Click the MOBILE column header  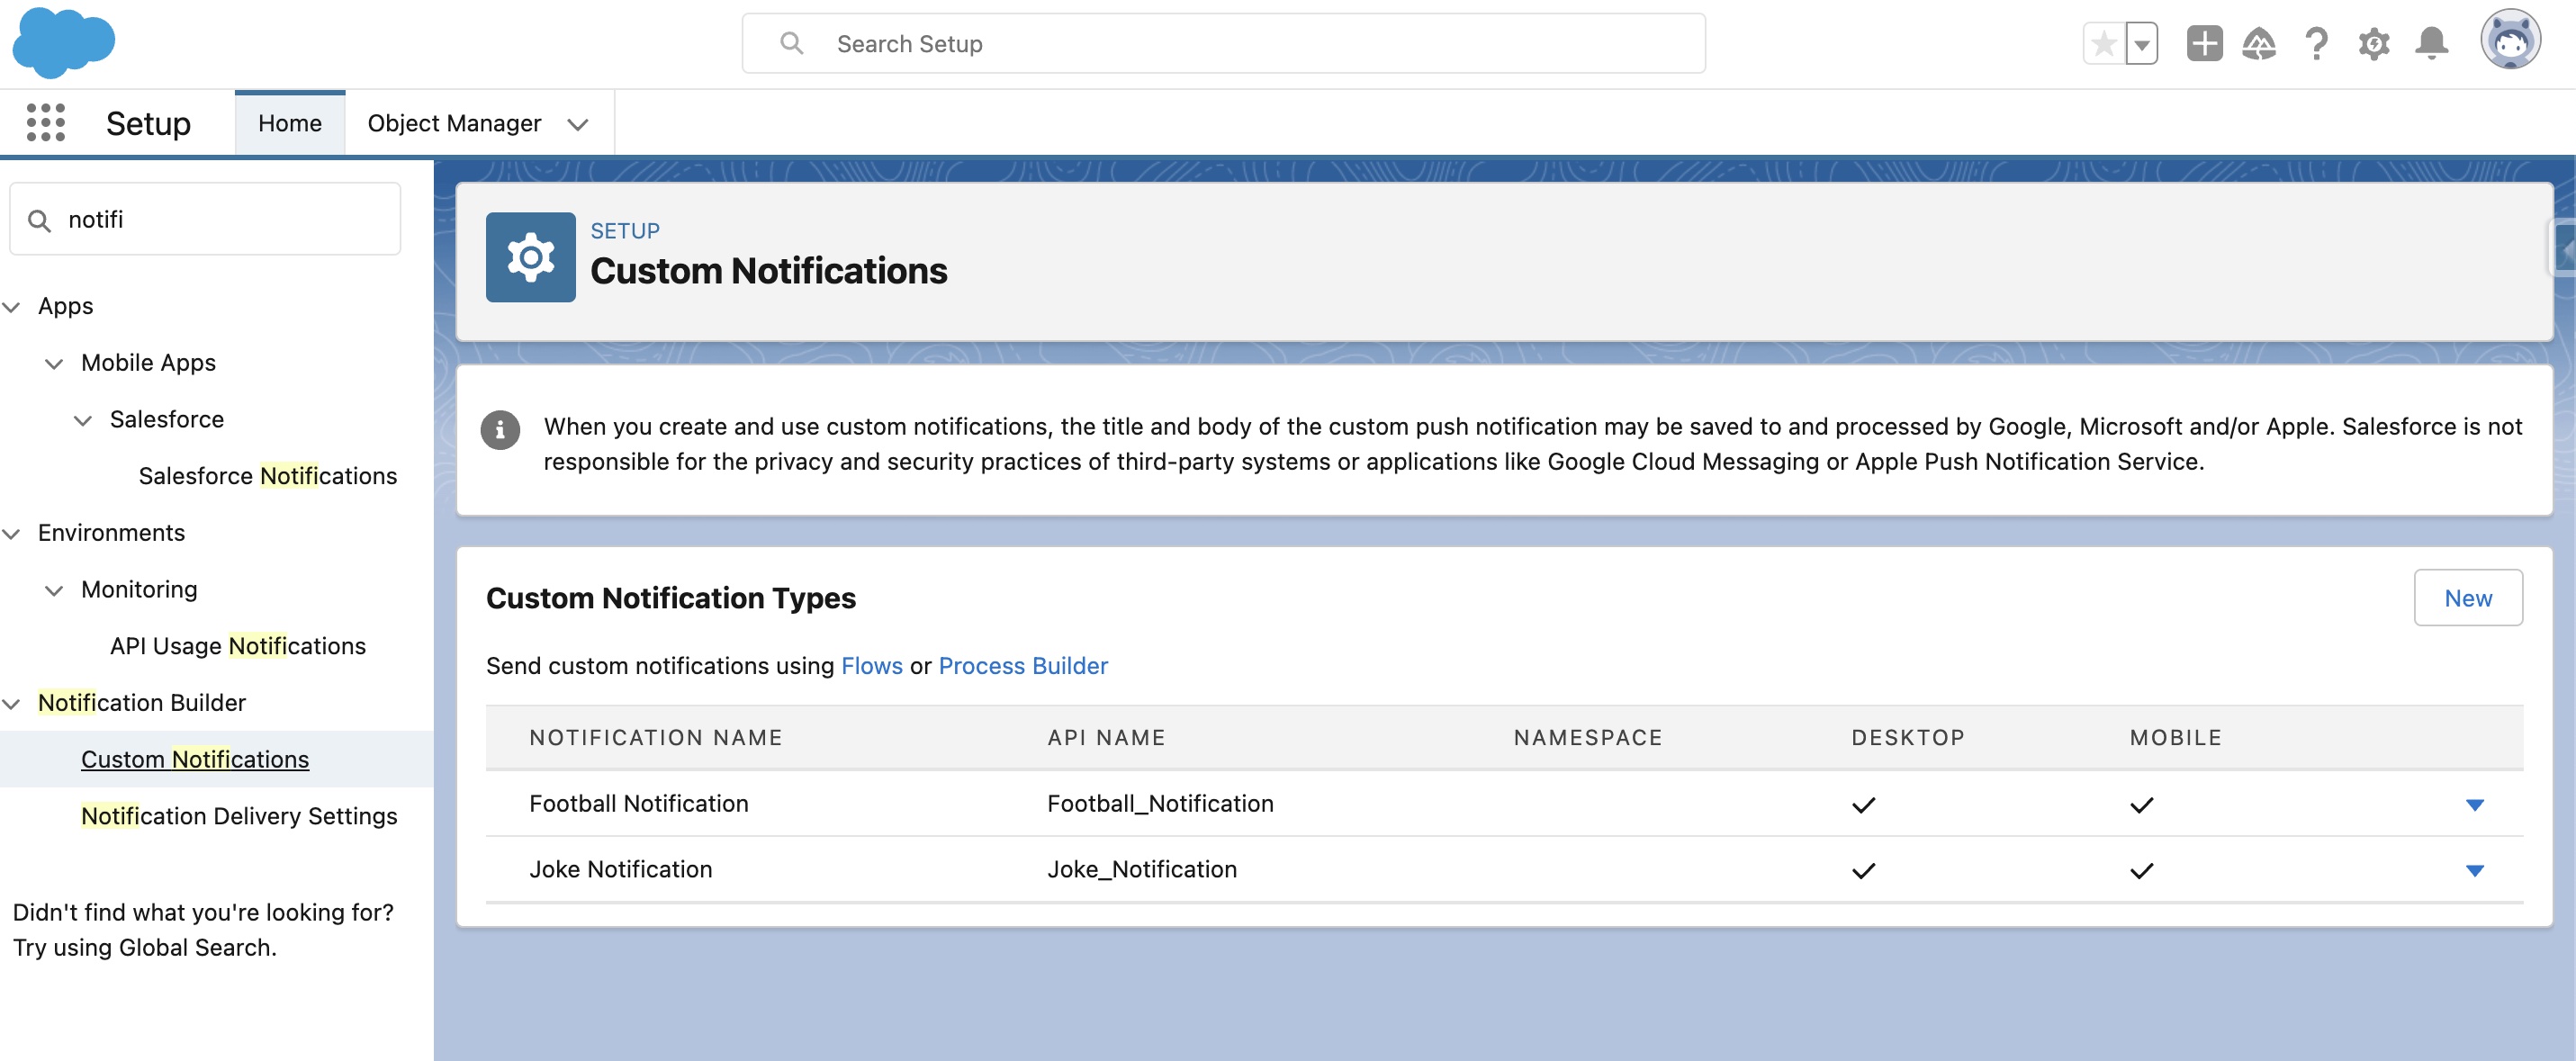(2175, 738)
